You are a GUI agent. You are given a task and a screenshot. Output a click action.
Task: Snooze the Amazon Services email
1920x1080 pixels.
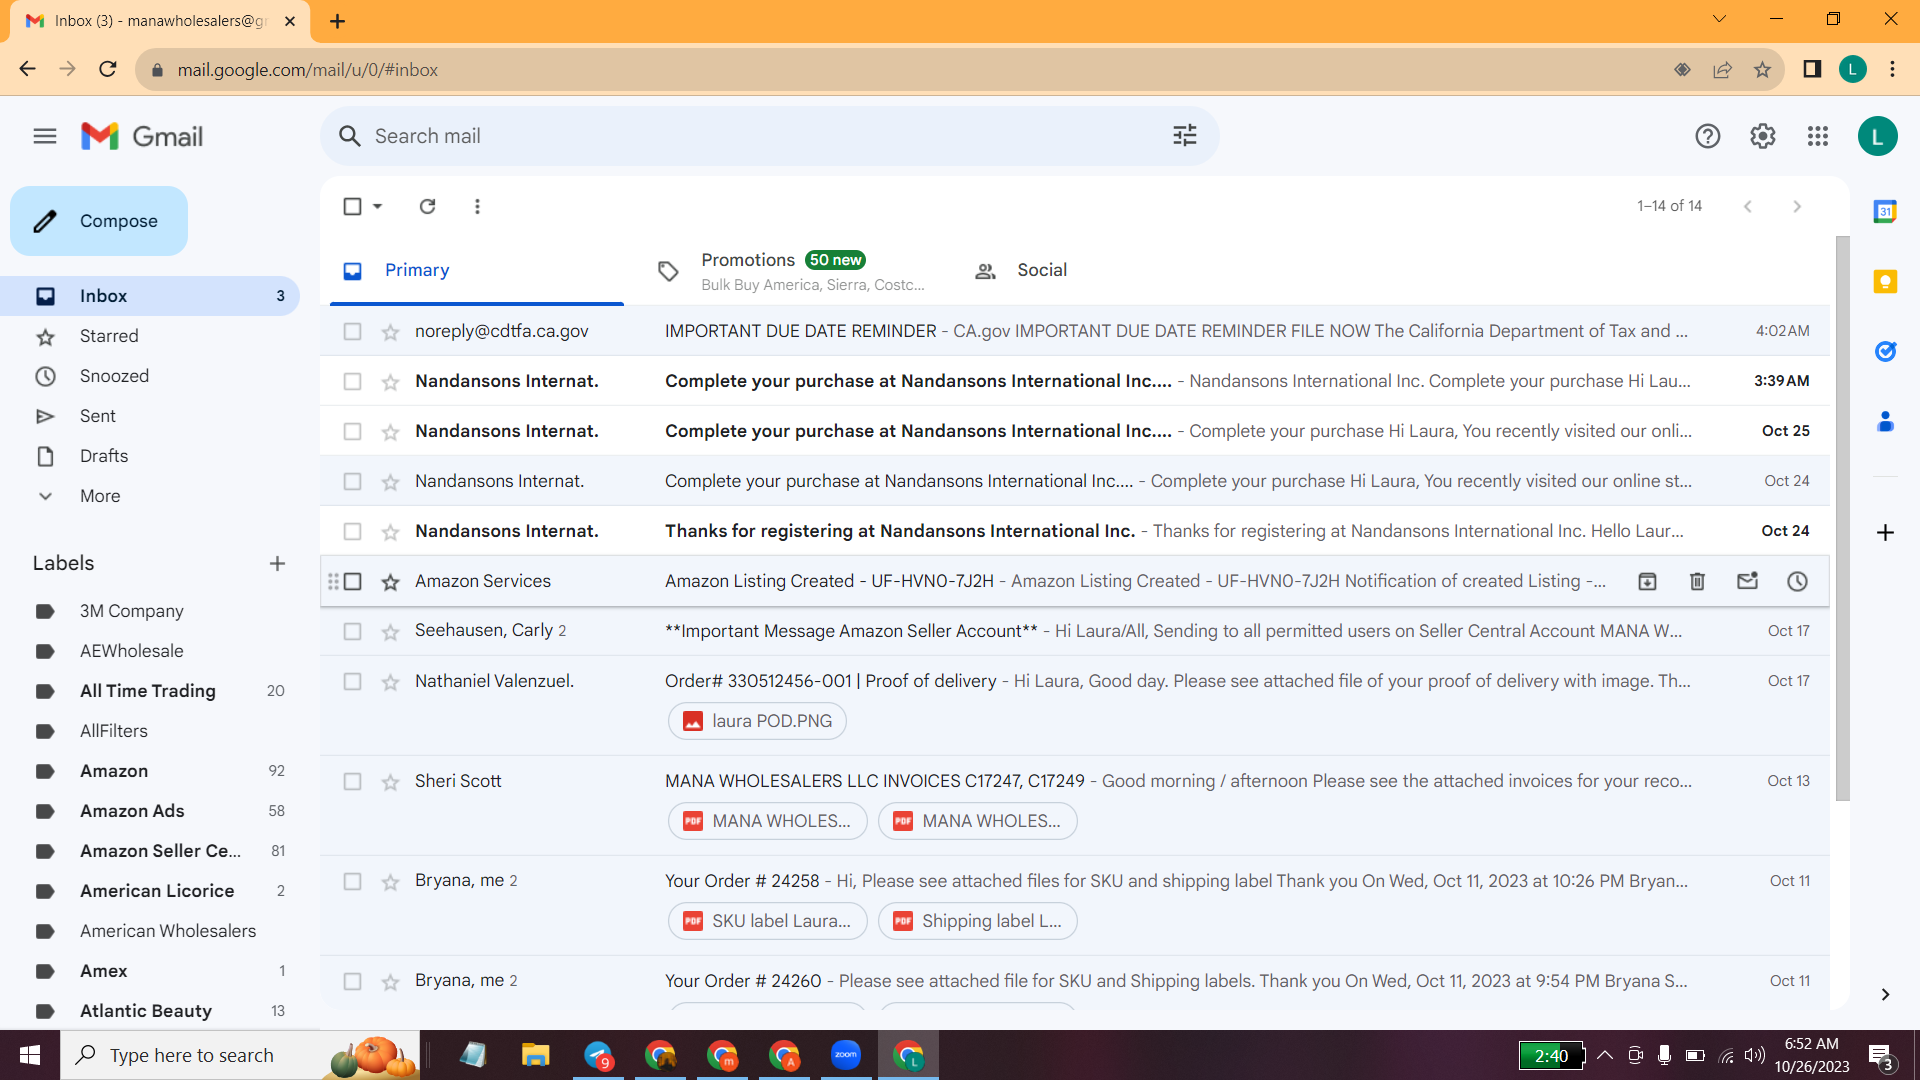pyautogui.click(x=1797, y=581)
